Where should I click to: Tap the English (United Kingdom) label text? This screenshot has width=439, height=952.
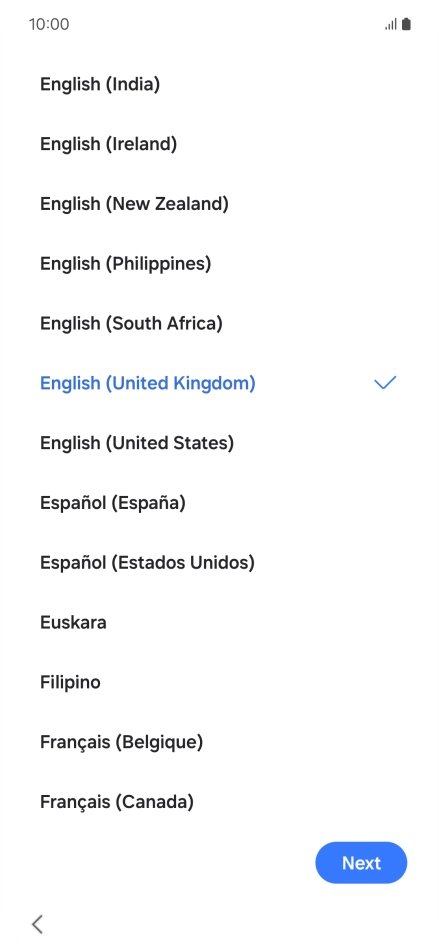[148, 383]
